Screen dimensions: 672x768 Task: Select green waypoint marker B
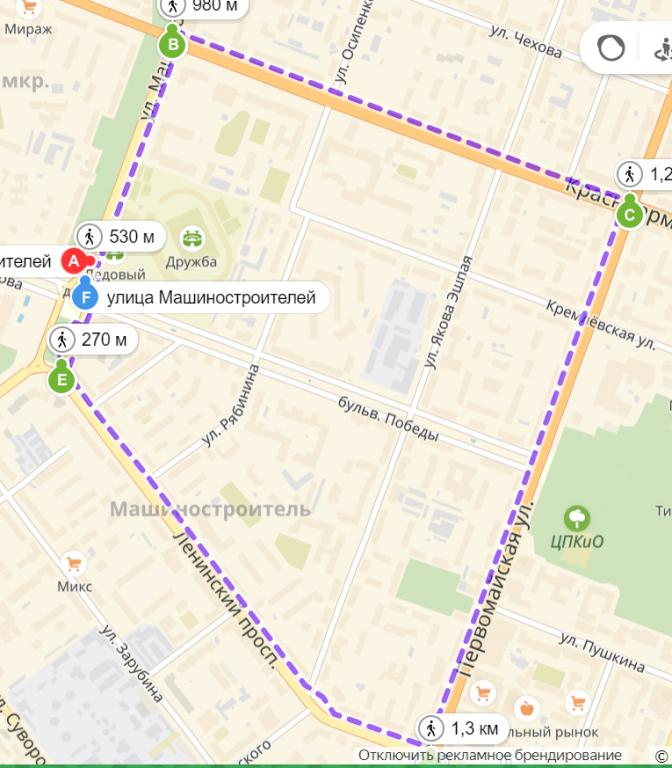coord(172,45)
